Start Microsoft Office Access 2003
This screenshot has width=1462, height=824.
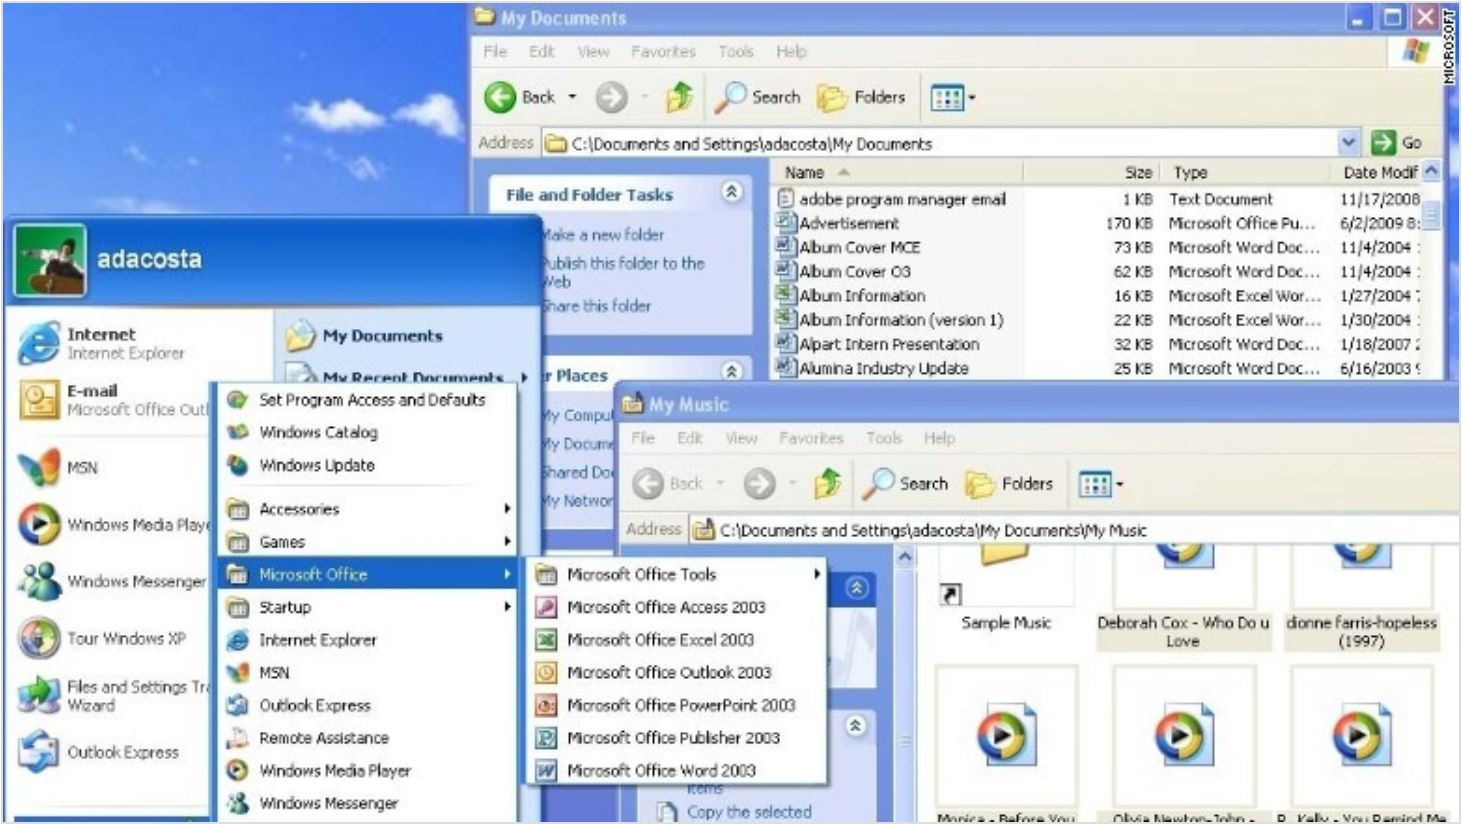tap(665, 607)
